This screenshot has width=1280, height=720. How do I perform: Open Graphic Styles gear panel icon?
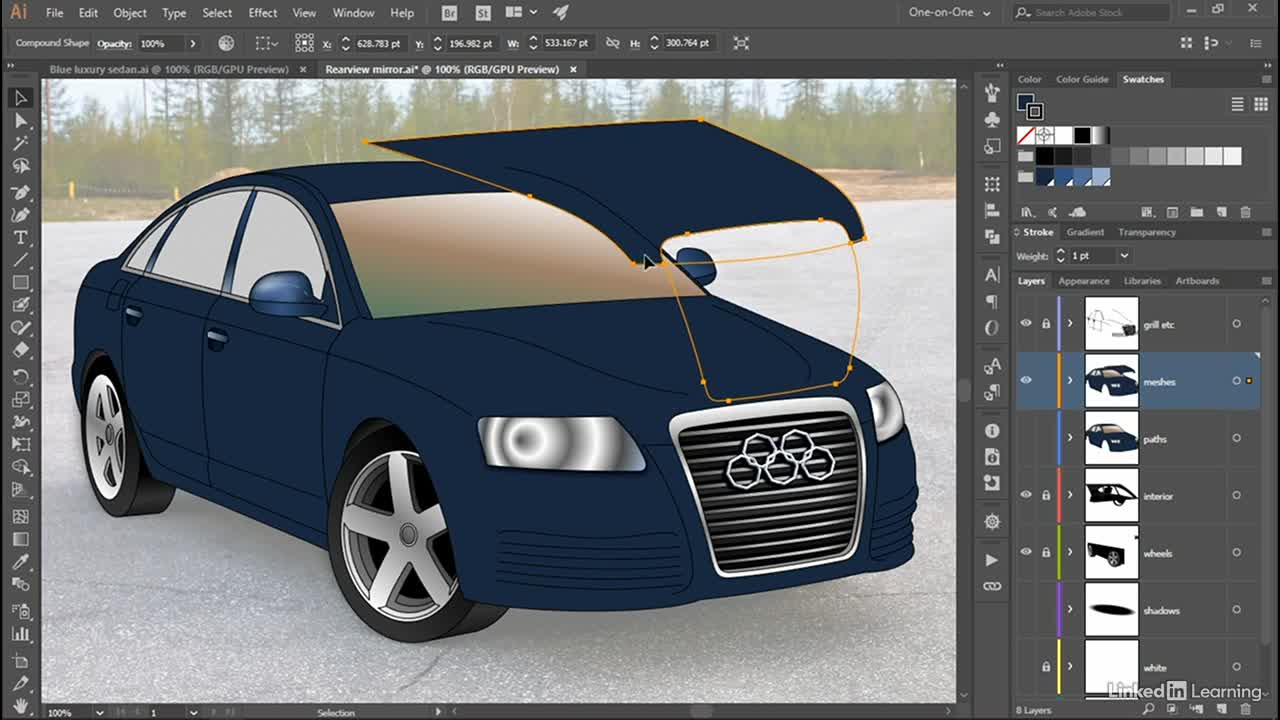tap(992, 522)
